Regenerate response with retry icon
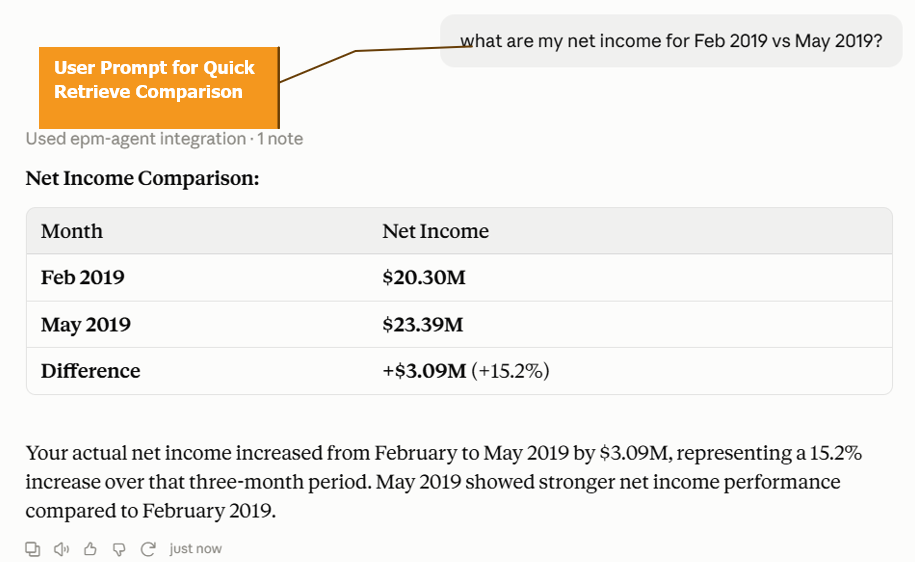The width and height of the screenshot is (915, 562). (x=148, y=549)
